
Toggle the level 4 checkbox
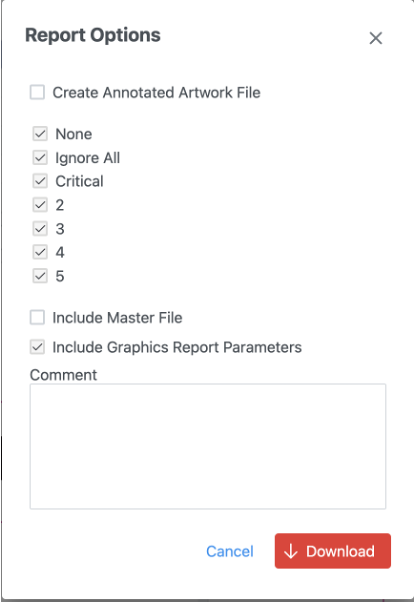pyautogui.click(x=40, y=252)
